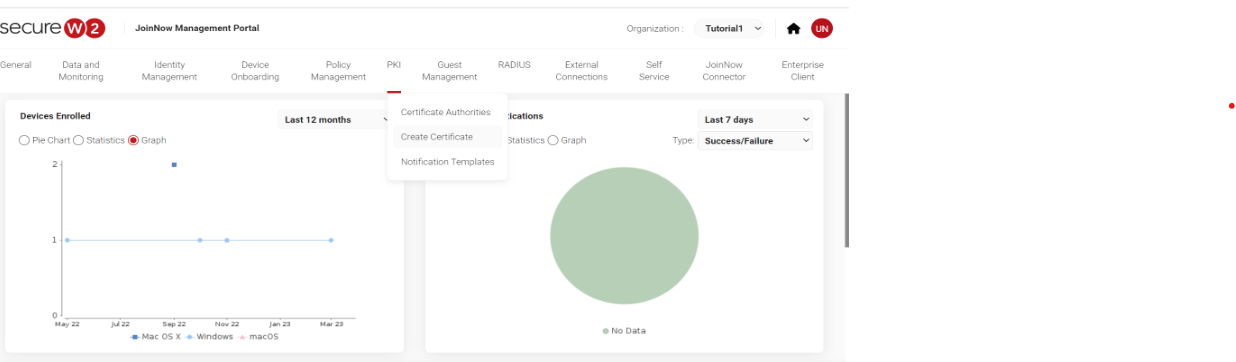This screenshot has height=362, width=1236.
Task: Click the SecureW2 logo
Action: pos(52,28)
